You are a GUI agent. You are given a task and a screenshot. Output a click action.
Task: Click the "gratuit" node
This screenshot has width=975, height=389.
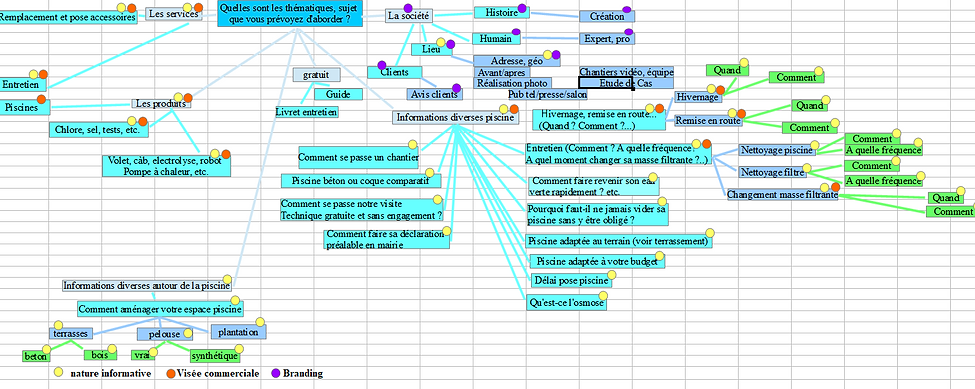[317, 75]
